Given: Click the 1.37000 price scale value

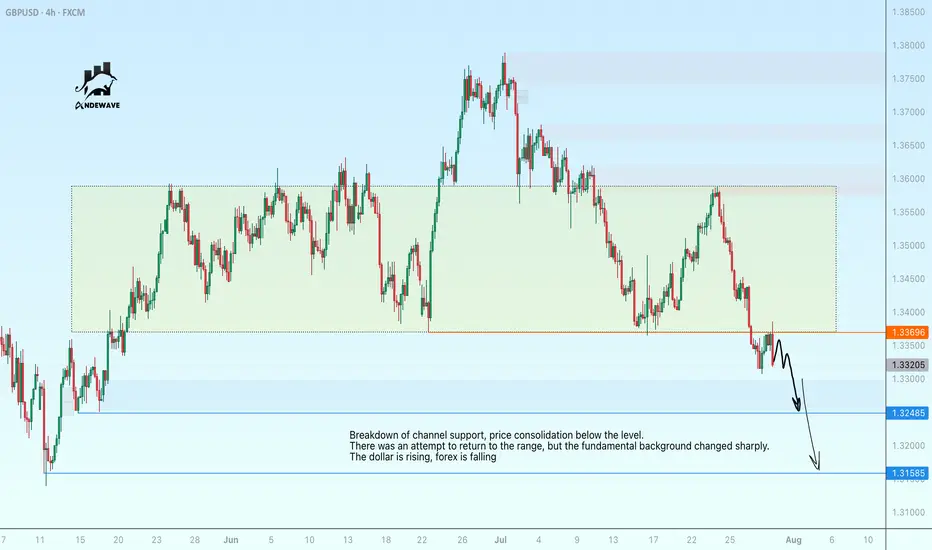Looking at the screenshot, I should (908, 112).
